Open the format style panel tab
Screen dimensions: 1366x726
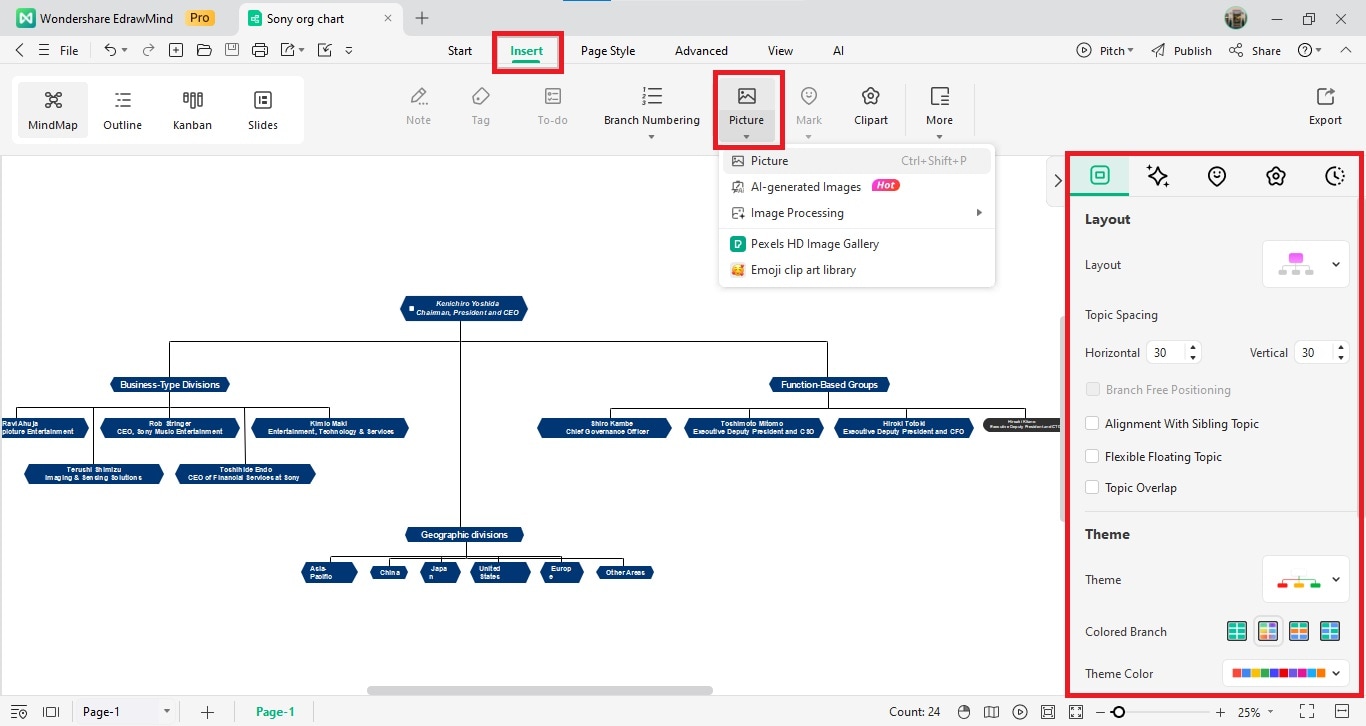coord(1100,175)
